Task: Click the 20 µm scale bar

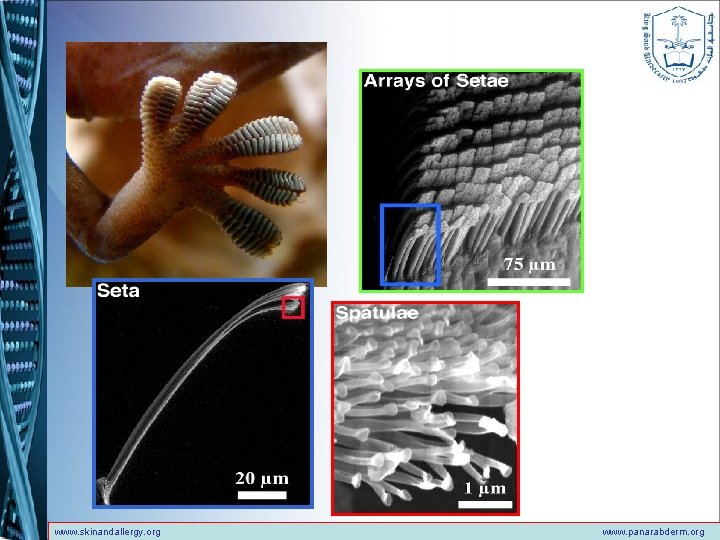Action: pyautogui.click(x=262, y=495)
